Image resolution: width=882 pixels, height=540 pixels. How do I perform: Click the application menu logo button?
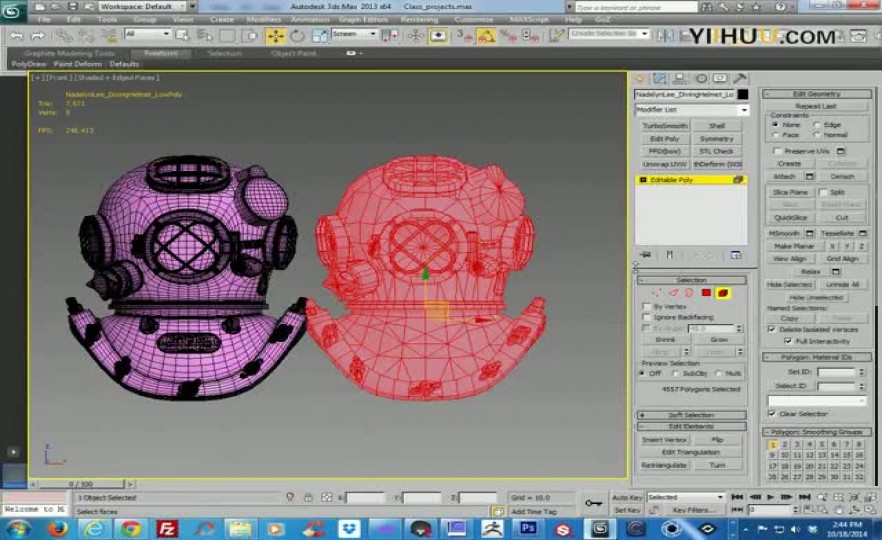(x=12, y=10)
